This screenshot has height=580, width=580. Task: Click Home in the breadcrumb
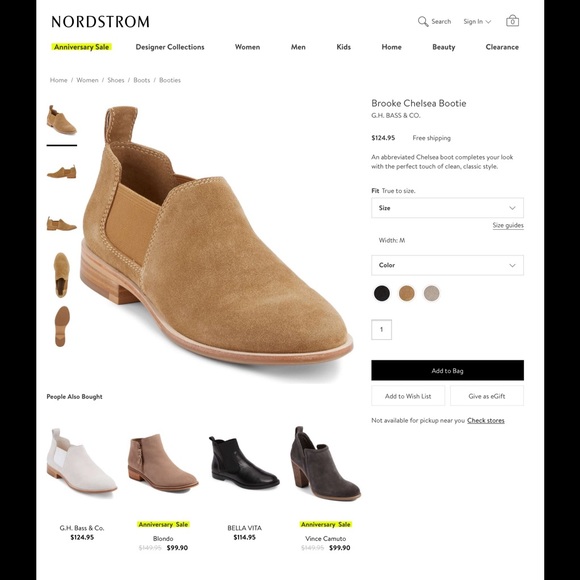(58, 80)
